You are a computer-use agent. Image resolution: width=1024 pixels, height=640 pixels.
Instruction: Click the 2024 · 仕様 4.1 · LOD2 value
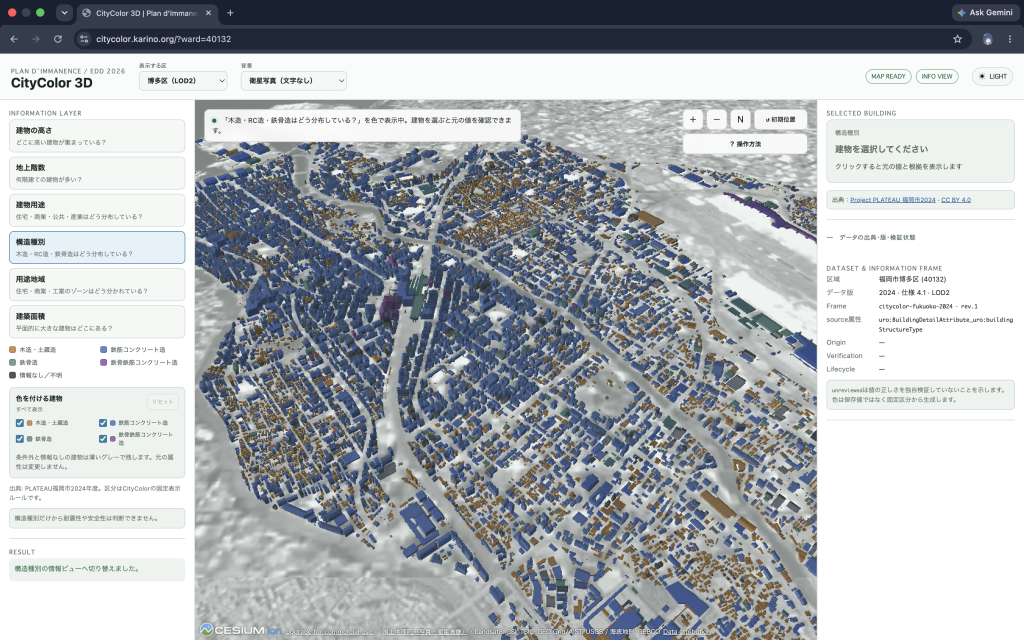click(x=914, y=293)
